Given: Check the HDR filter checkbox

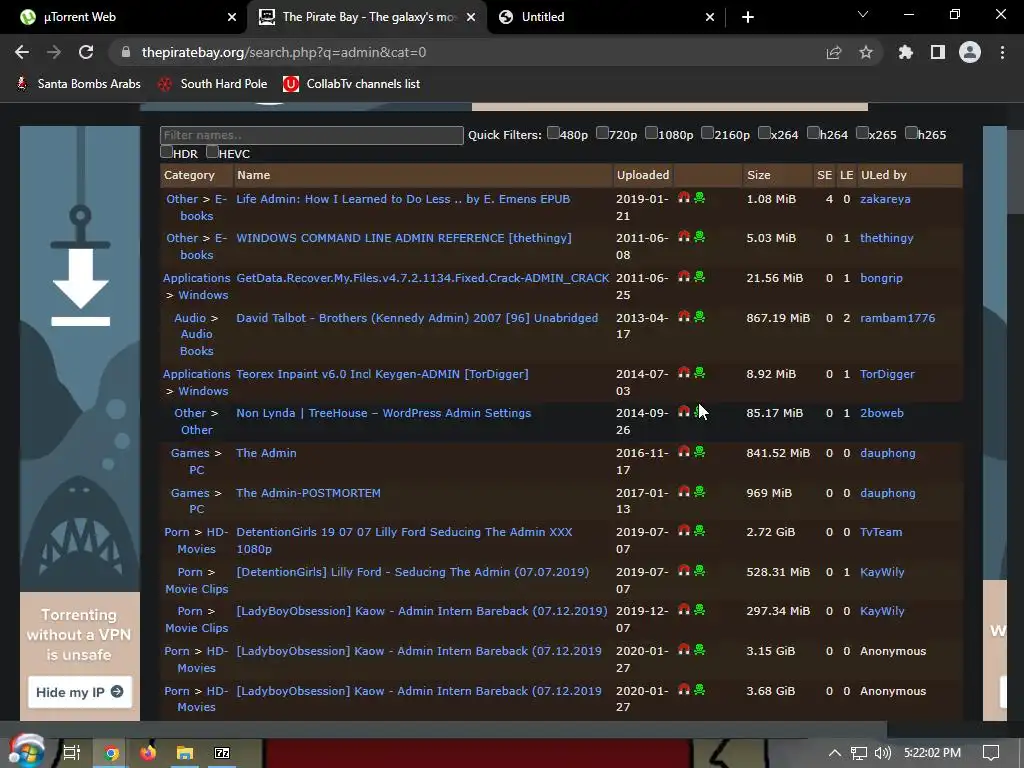Looking at the screenshot, I should [x=167, y=152].
